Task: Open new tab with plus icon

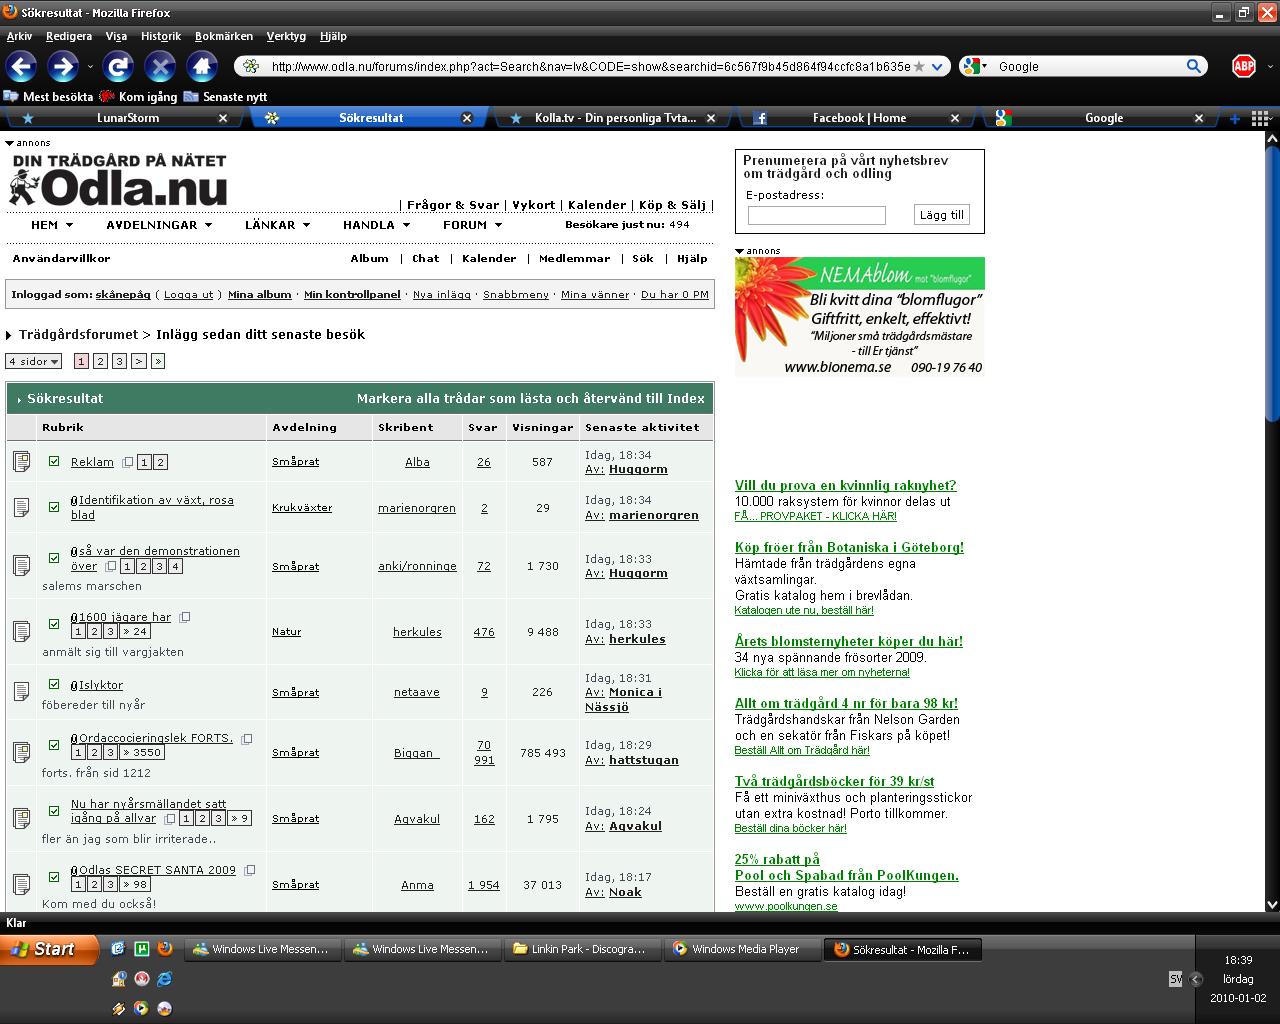Action: (1234, 118)
